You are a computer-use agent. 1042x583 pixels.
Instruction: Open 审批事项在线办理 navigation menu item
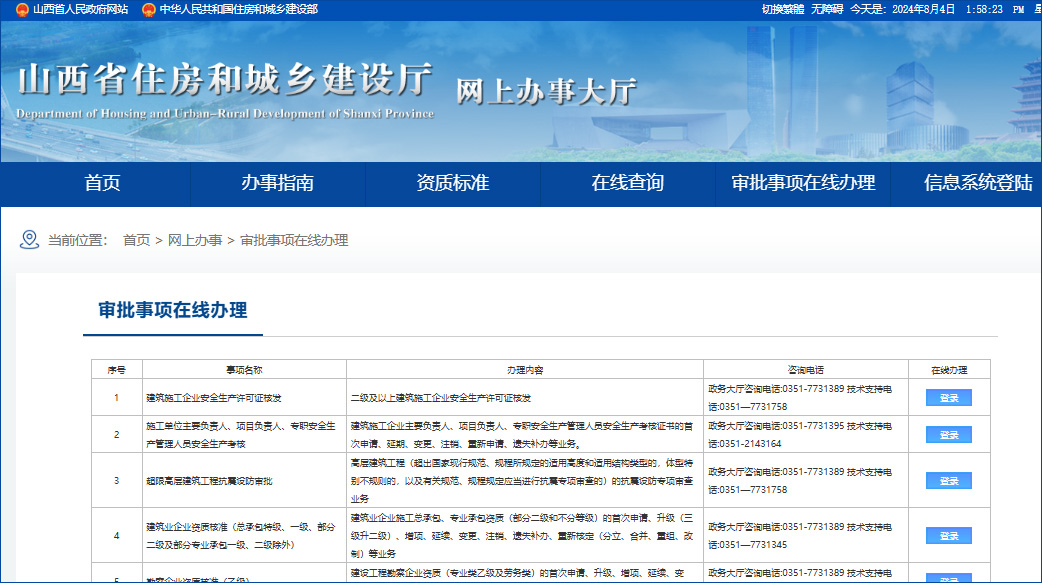tap(803, 183)
